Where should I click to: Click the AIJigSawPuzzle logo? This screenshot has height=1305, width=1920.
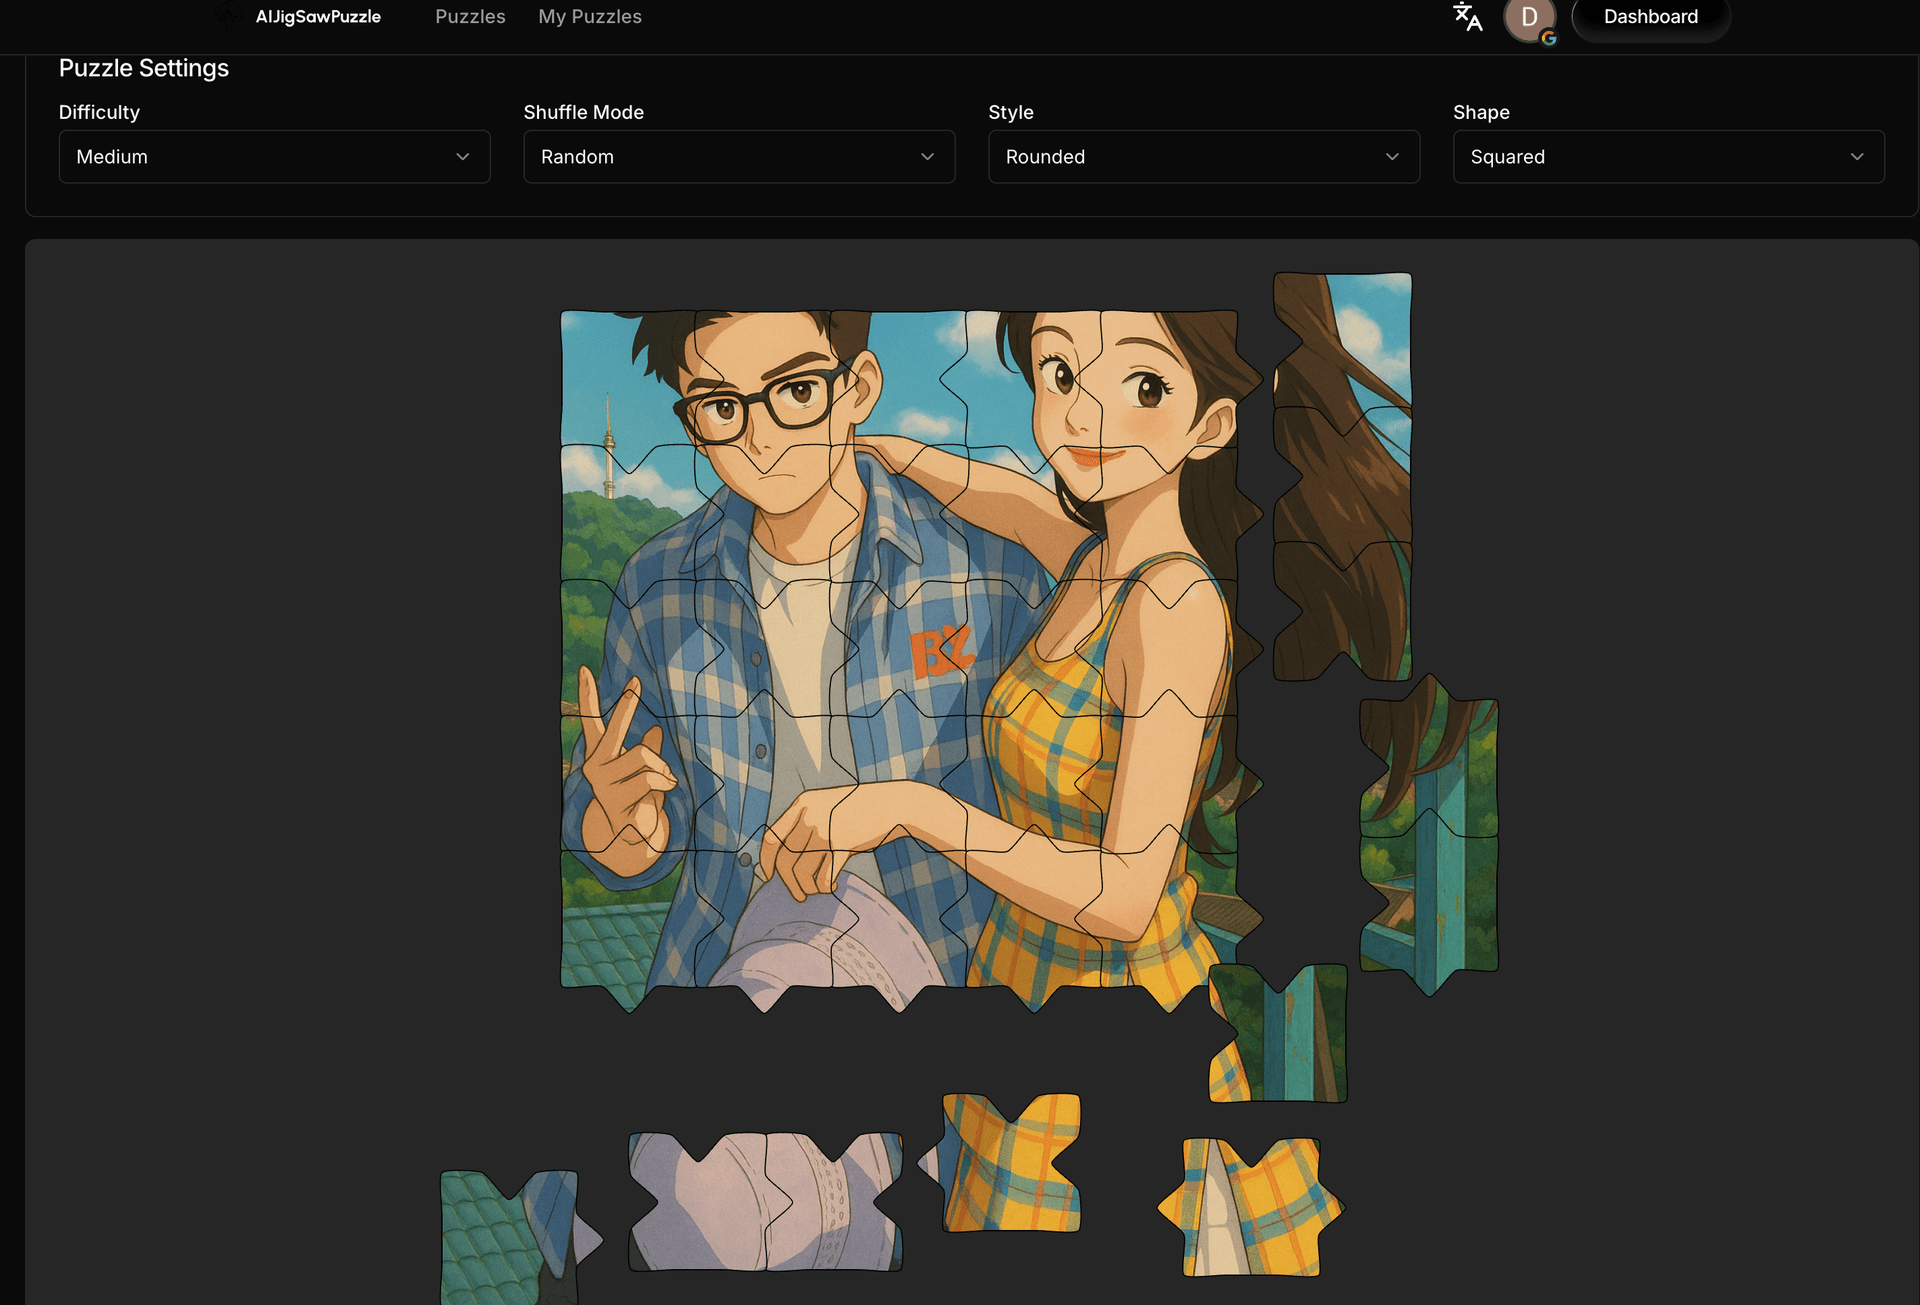pyautogui.click(x=228, y=16)
